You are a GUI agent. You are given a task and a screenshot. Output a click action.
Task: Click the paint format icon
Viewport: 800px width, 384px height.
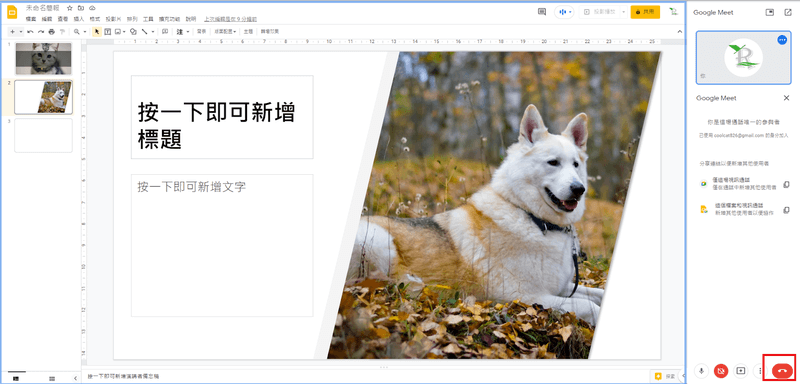[x=62, y=32]
